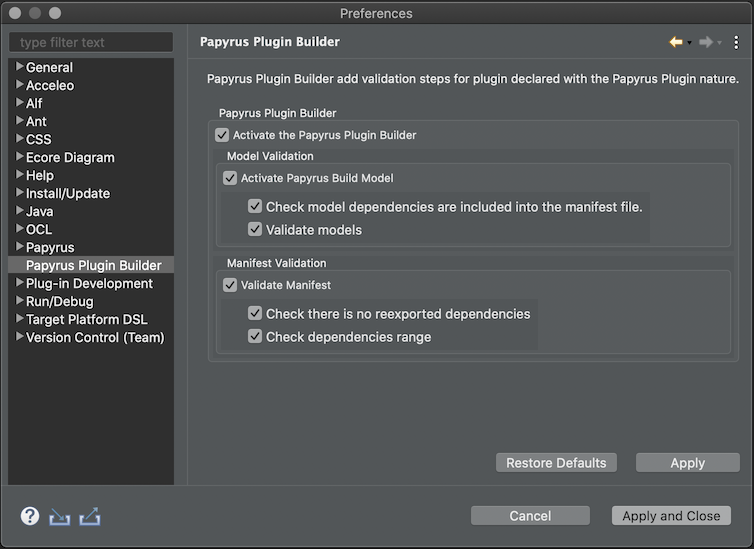Expand the Ecore Diagram tree node
Viewport: 754px width, 549px height.
pos(20,156)
